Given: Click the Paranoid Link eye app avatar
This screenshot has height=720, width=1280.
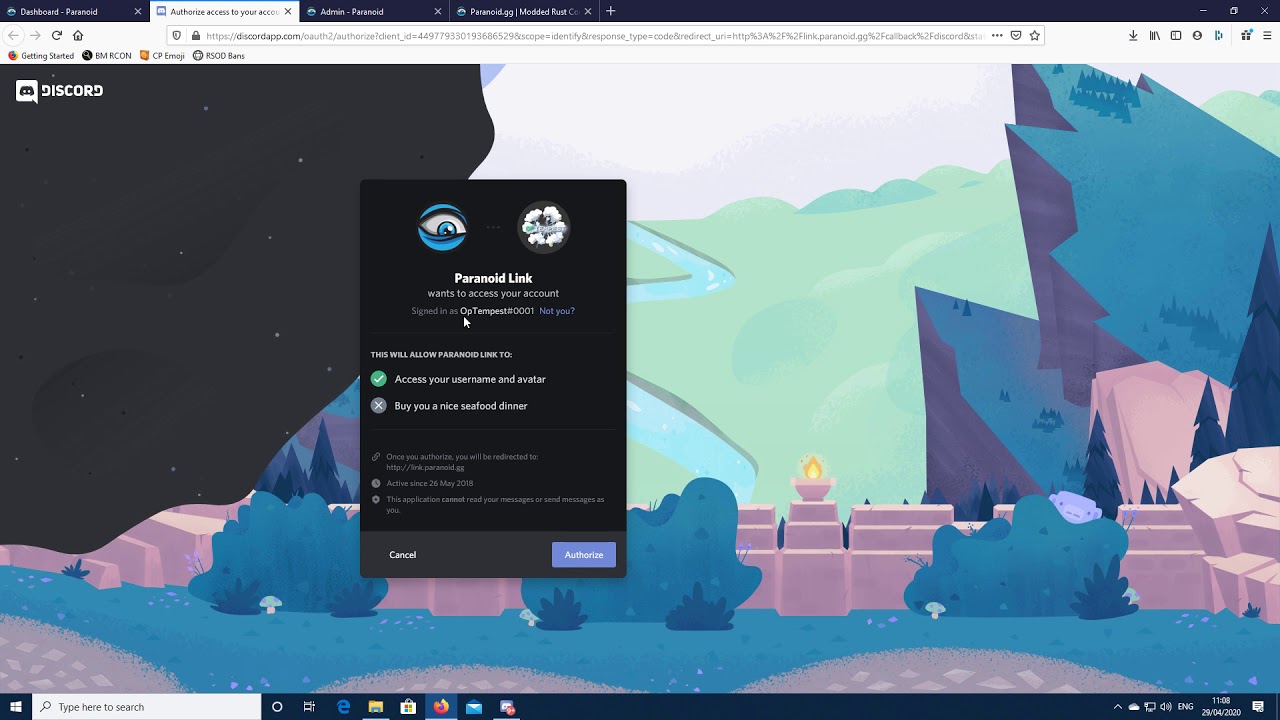Looking at the screenshot, I should coord(442,227).
